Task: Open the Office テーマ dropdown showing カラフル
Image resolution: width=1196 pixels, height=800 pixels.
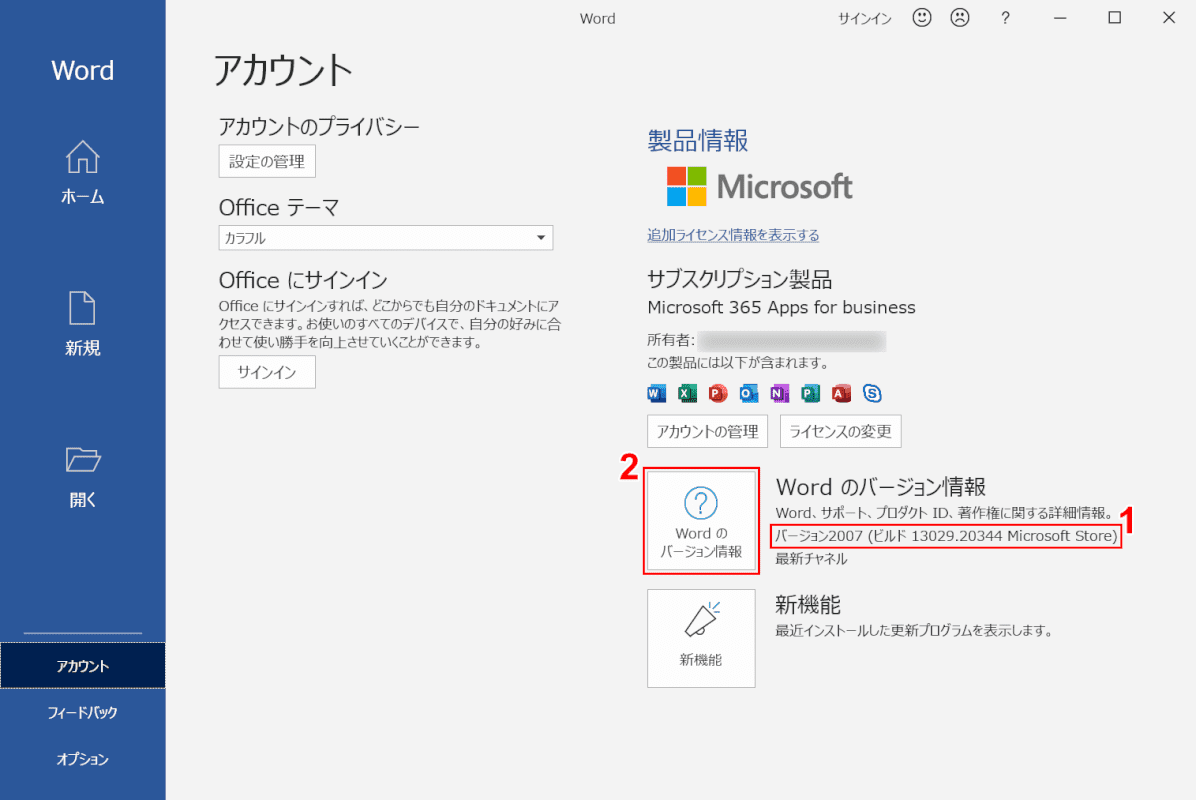Action: pos(385,238)
